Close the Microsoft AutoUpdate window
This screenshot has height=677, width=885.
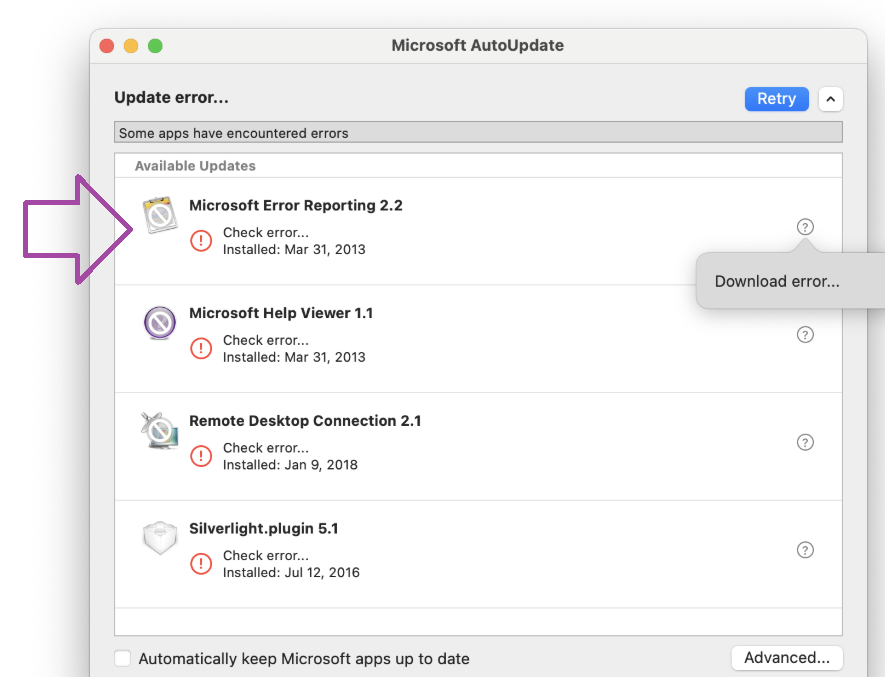coord(107,46)
